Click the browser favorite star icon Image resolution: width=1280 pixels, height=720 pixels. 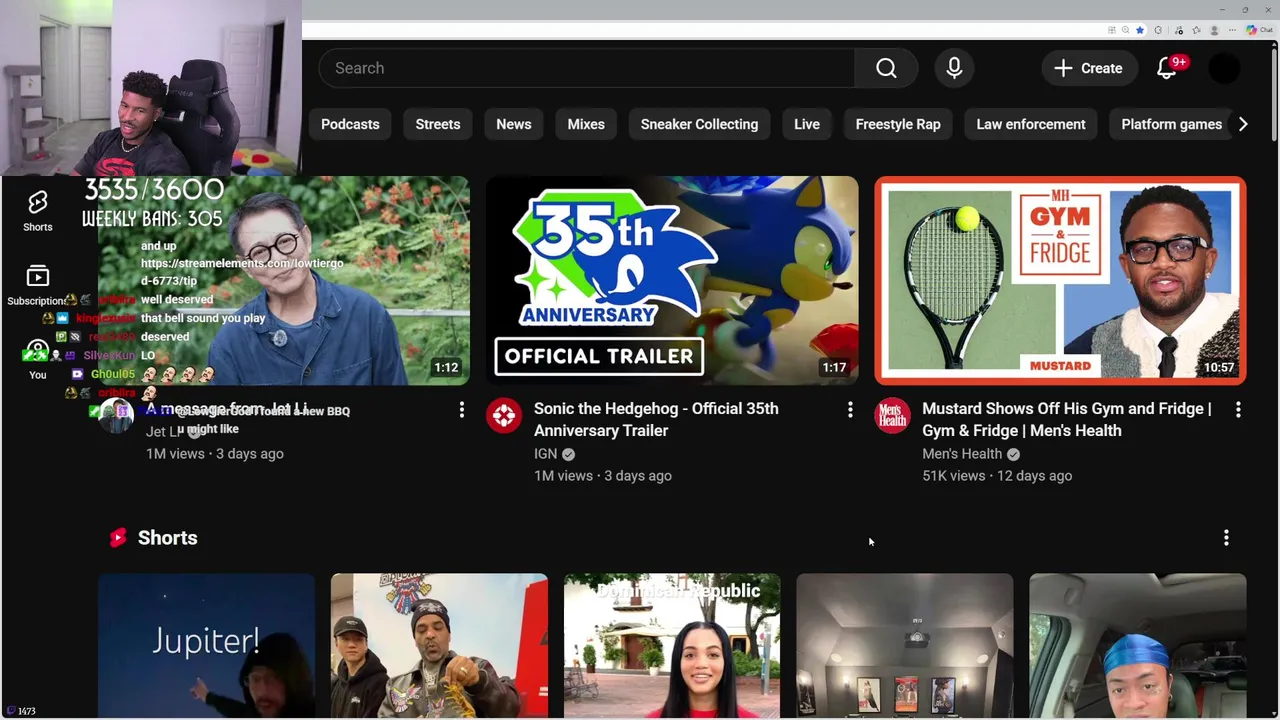pos(1140,30)
